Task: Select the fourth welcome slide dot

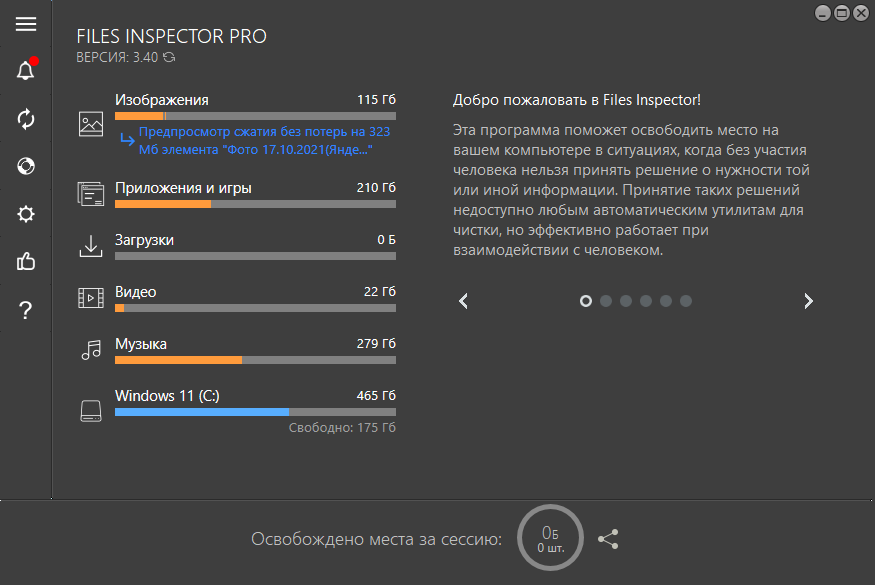Action: click(646, 301)
